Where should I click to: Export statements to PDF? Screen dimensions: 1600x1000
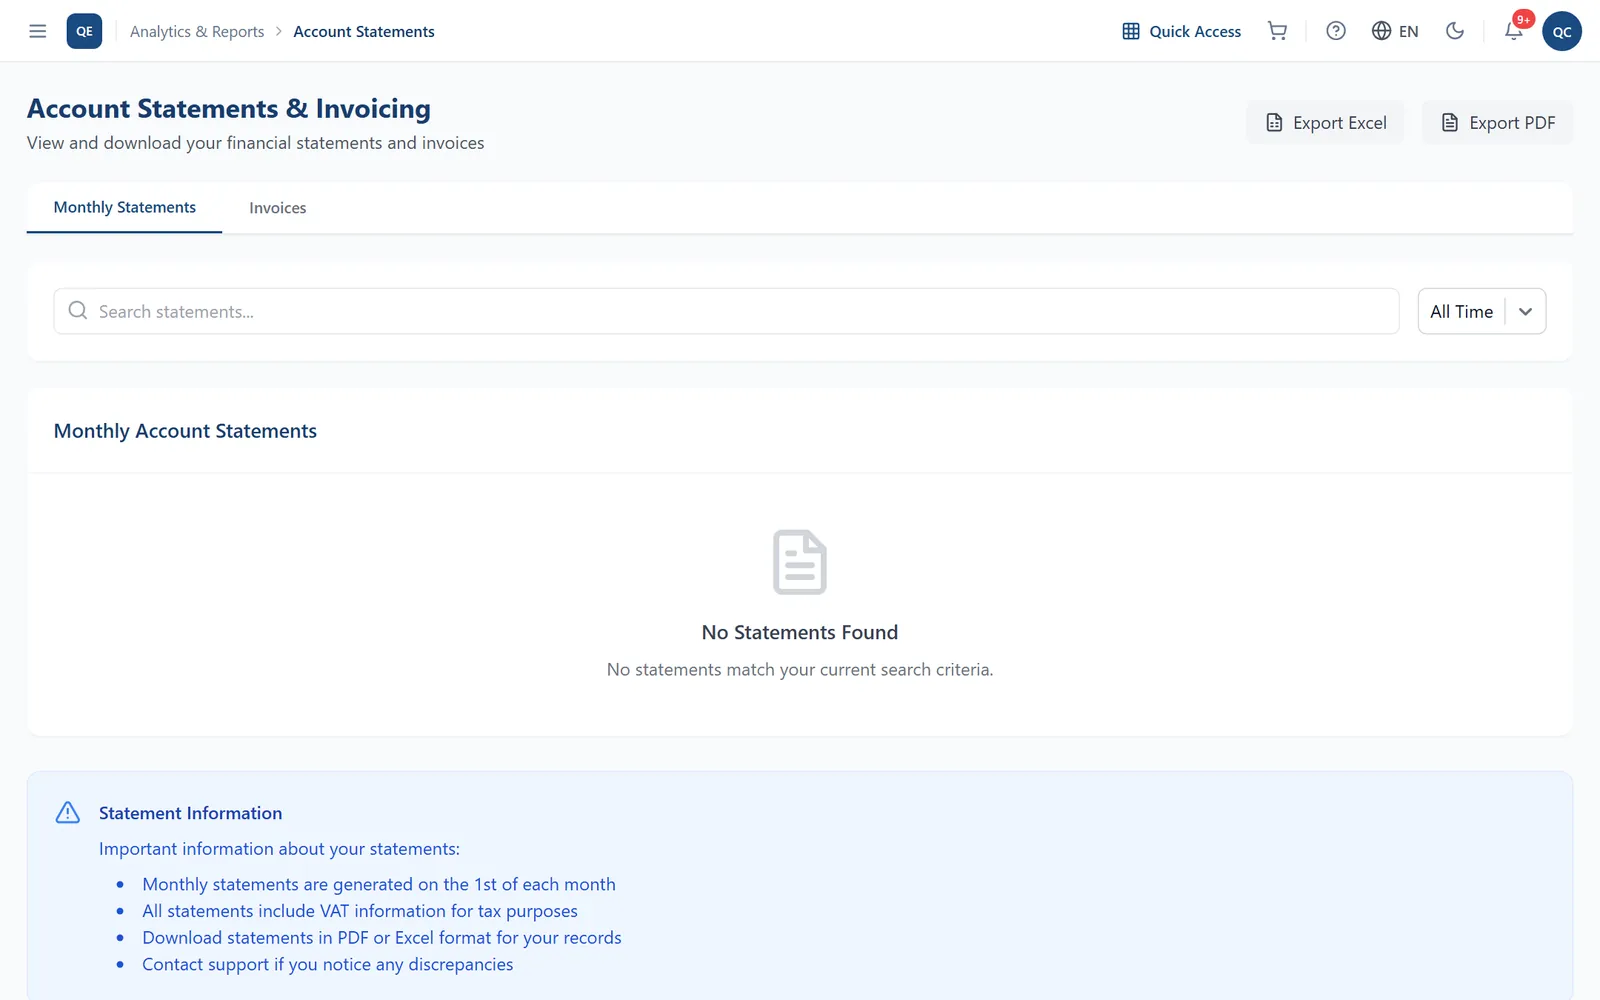1497,123
